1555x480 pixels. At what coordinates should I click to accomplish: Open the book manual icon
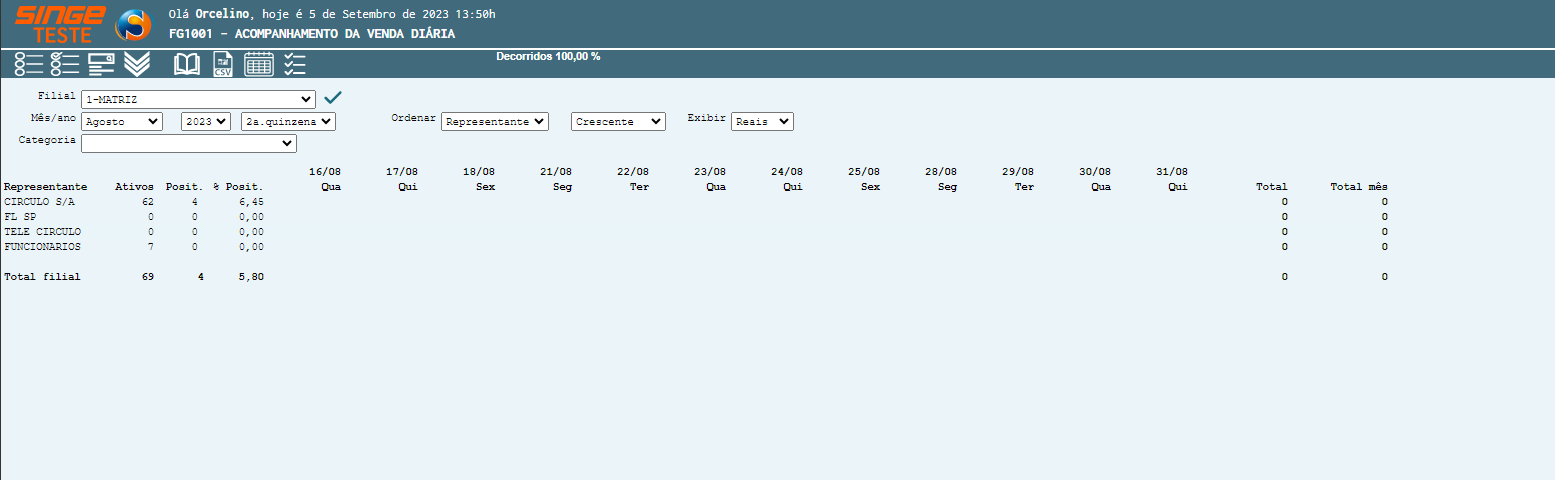click(187, 64)
